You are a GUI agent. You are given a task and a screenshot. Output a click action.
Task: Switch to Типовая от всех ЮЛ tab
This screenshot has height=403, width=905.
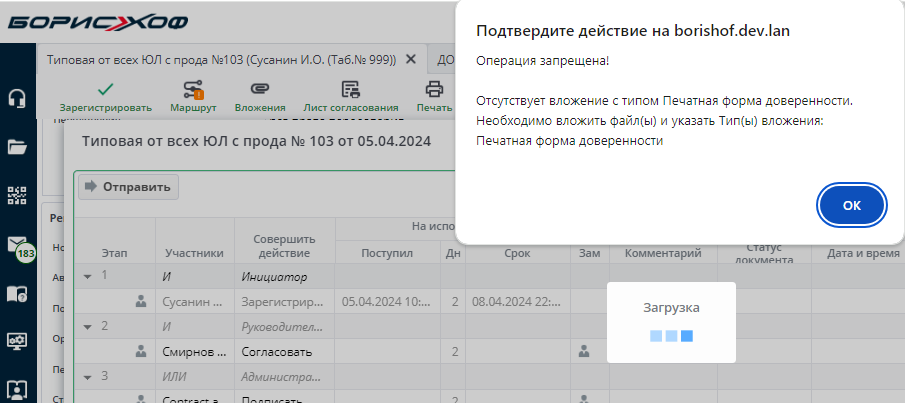pyautogui.click(x=222, y=59)
